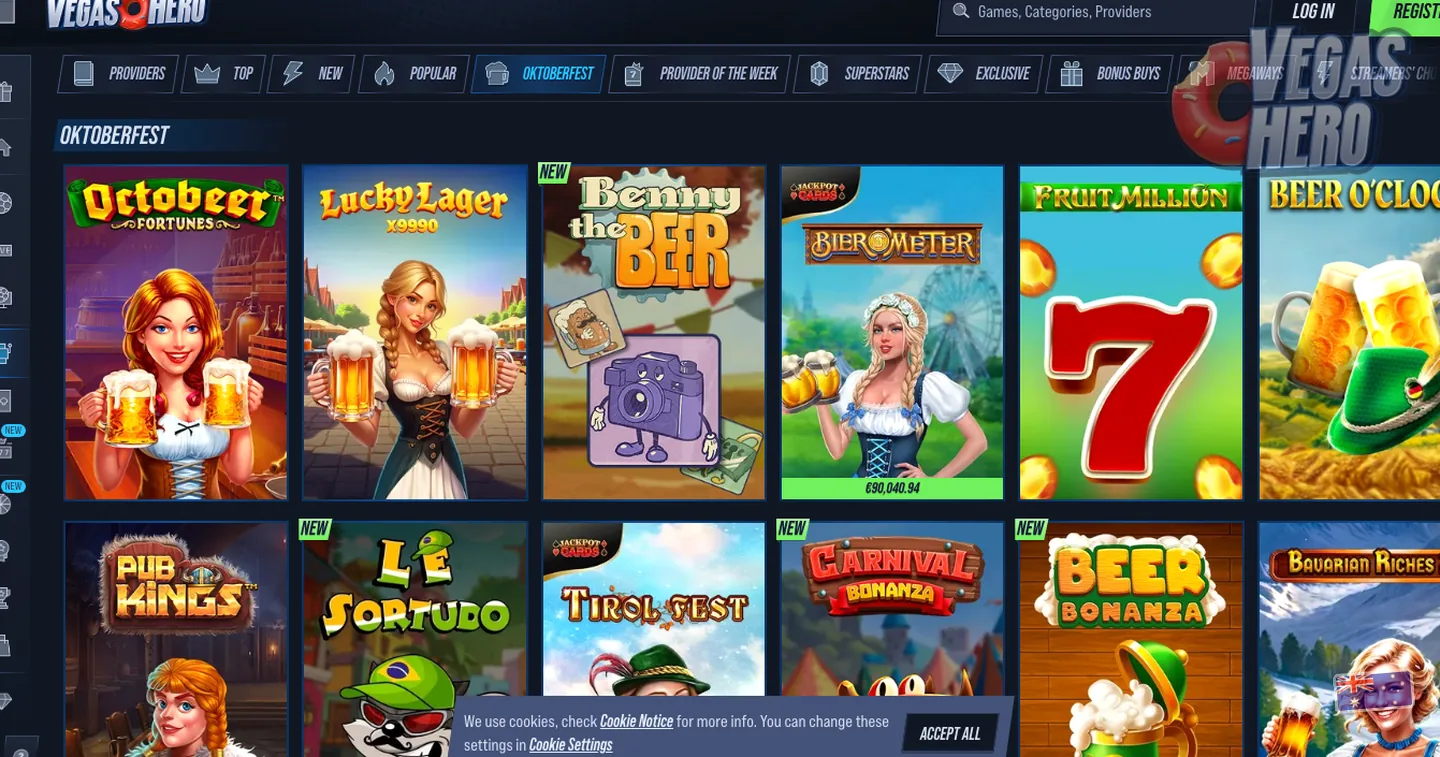
Task: Open the Cookie Notice link
Action: click(636, 722)
